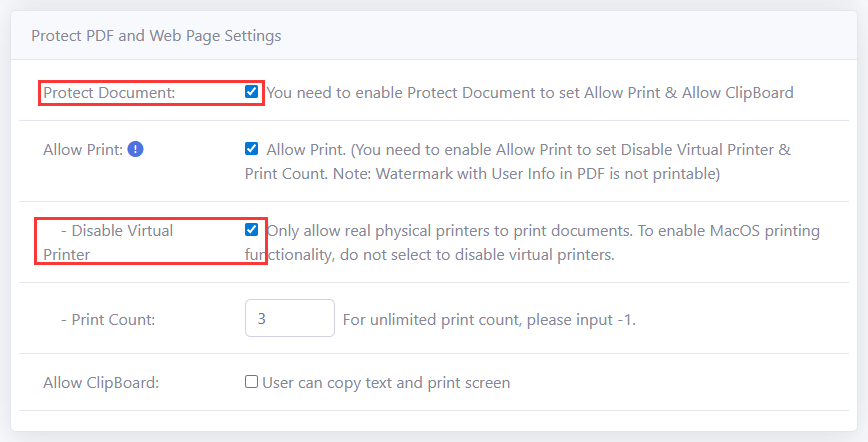Screen dimensions: 868x442
Task: Click the Protect Document label
Action: click(109, 93)
